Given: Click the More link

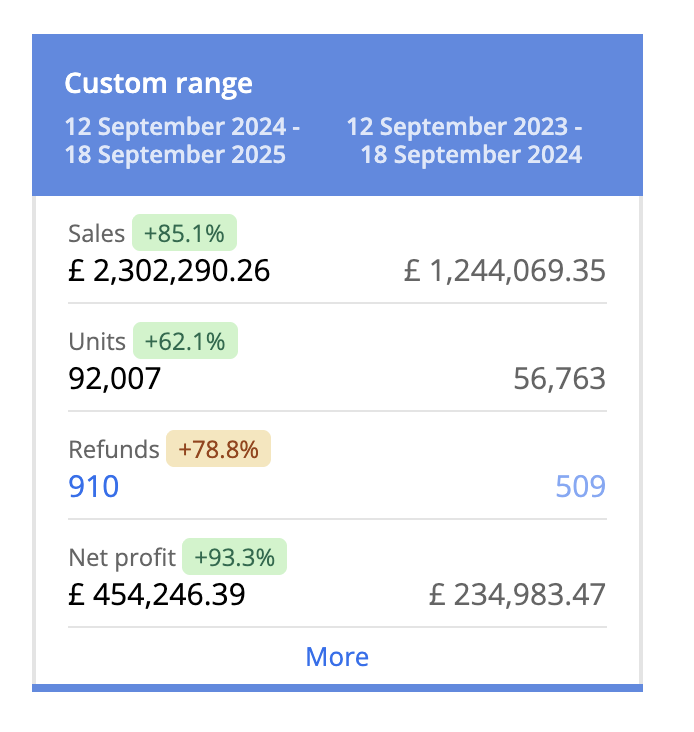Looking at the screenshot, I should click(x=337, y=657).
